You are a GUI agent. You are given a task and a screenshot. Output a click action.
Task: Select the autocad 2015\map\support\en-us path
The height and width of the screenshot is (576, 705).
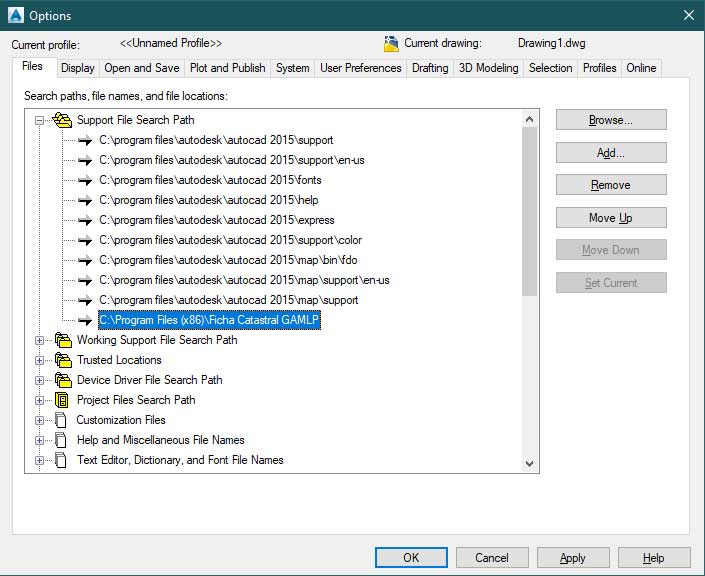pyautogui.click(x=245, y=280)
